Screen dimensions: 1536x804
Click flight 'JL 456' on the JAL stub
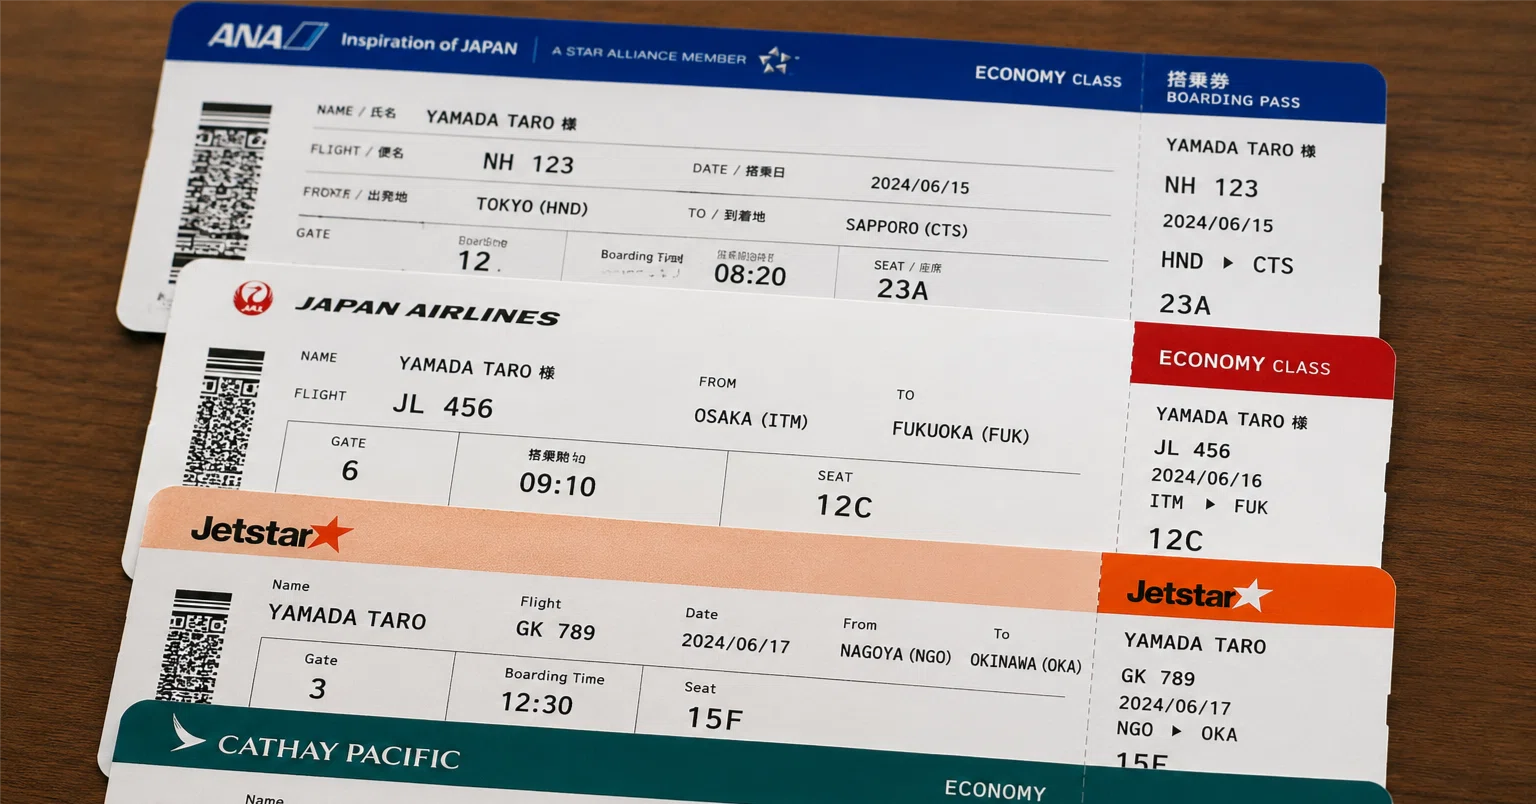pos(1192,449)
